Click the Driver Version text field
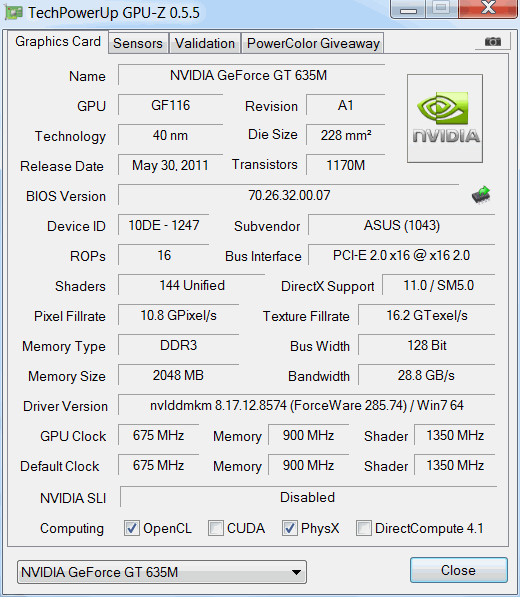The height and width of the screenshot is (597, 520). (x=307, y=405)
